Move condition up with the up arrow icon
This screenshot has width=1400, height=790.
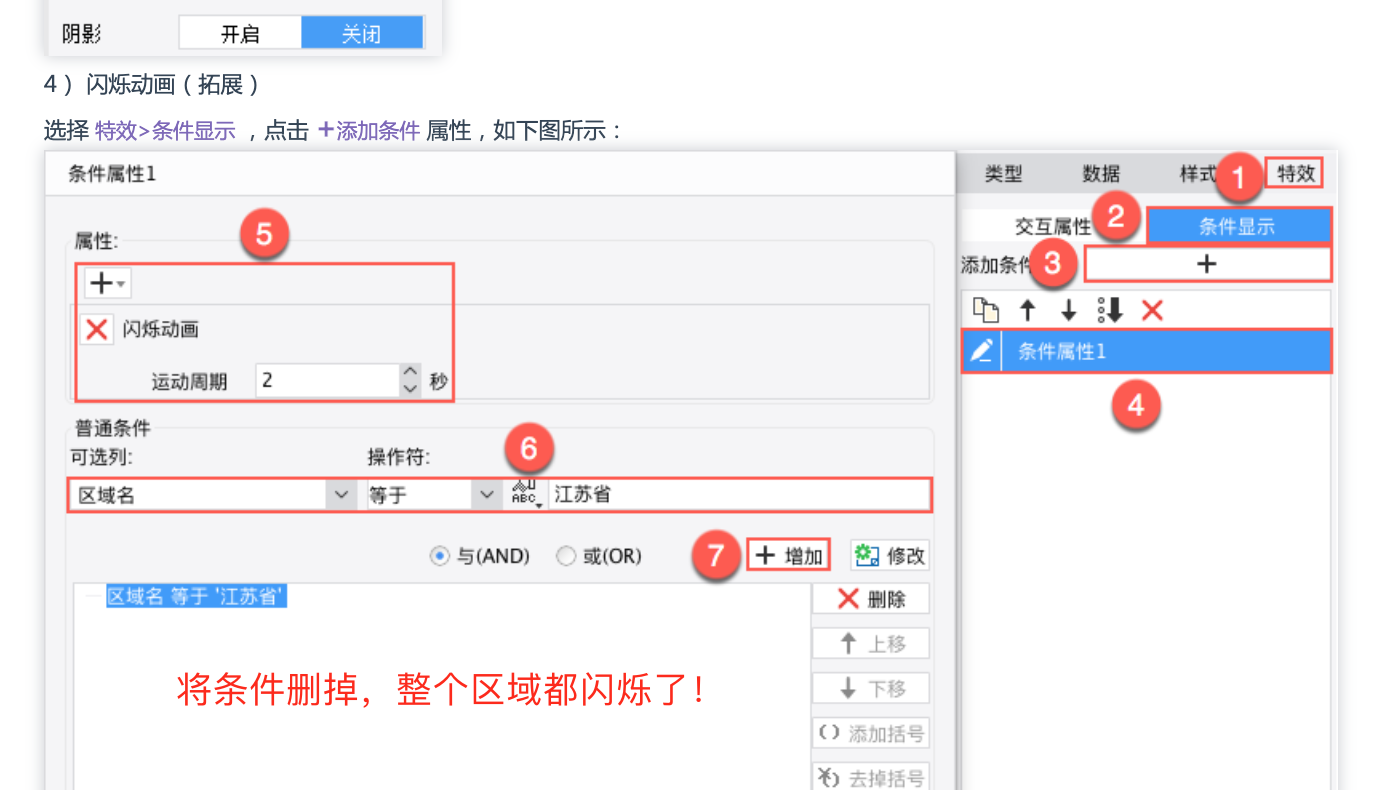(x=1027, y=311)
